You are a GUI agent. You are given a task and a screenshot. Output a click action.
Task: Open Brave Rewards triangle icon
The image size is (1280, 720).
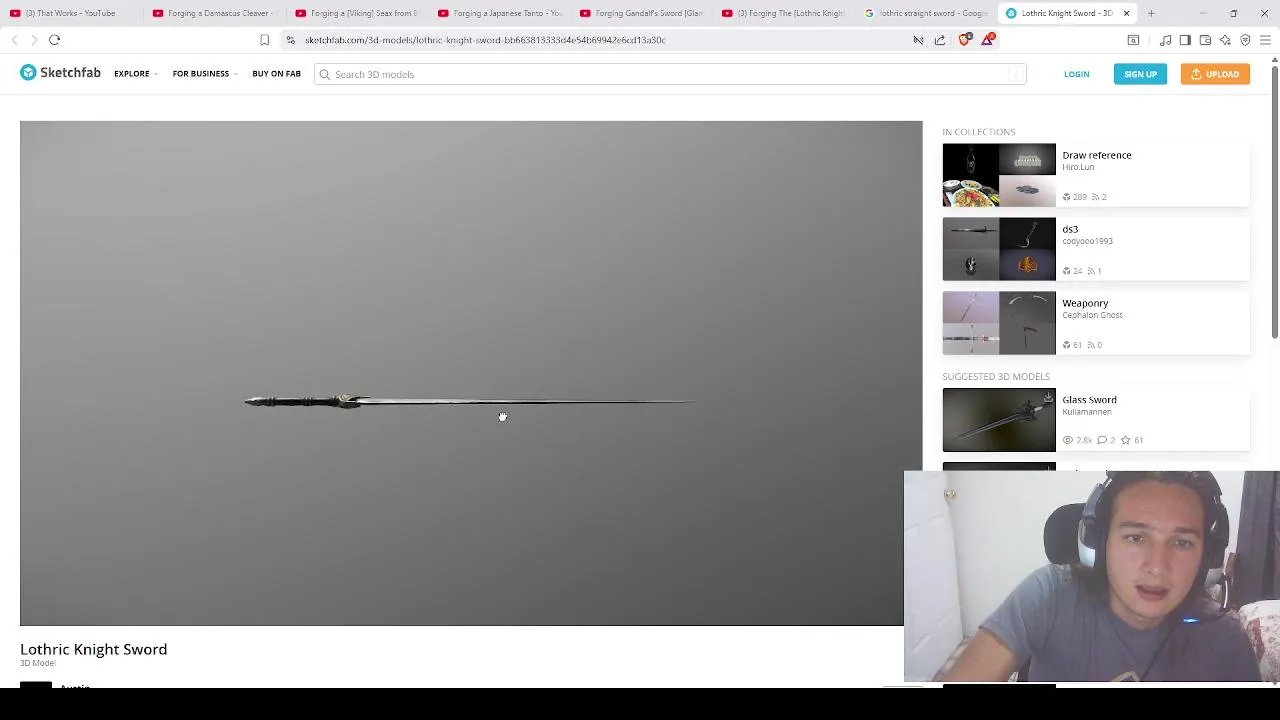(988, 40)
